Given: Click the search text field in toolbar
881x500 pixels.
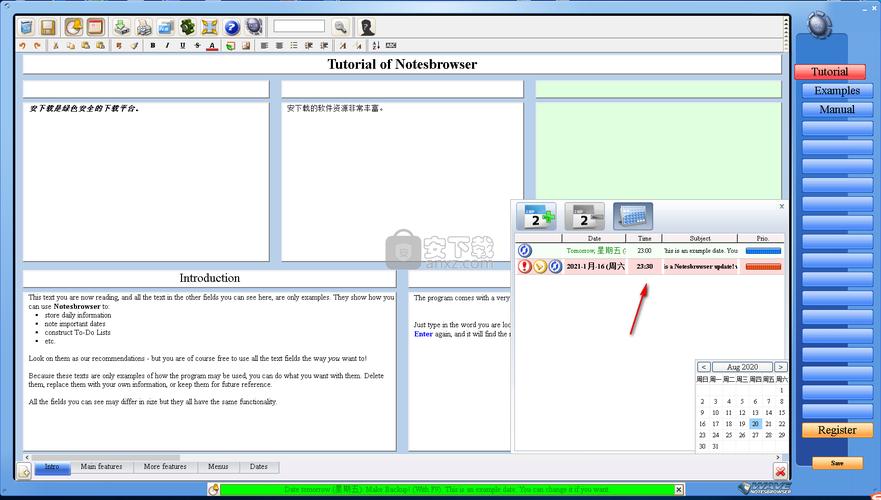Looking at the screenshot, I should tap(299, 26).
